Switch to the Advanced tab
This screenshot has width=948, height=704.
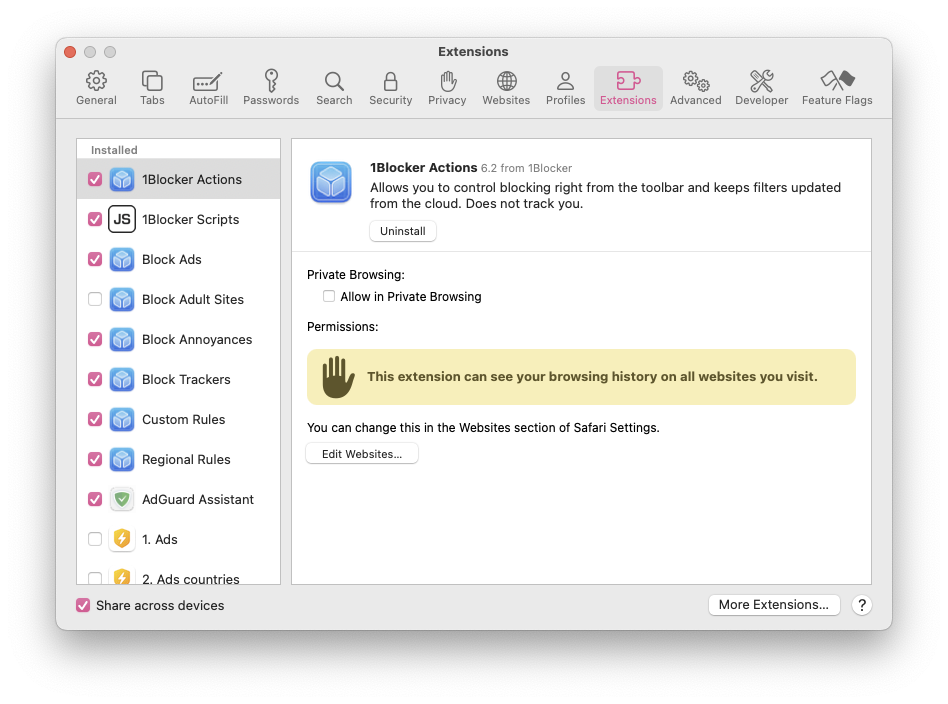click(x=695, y=87)
